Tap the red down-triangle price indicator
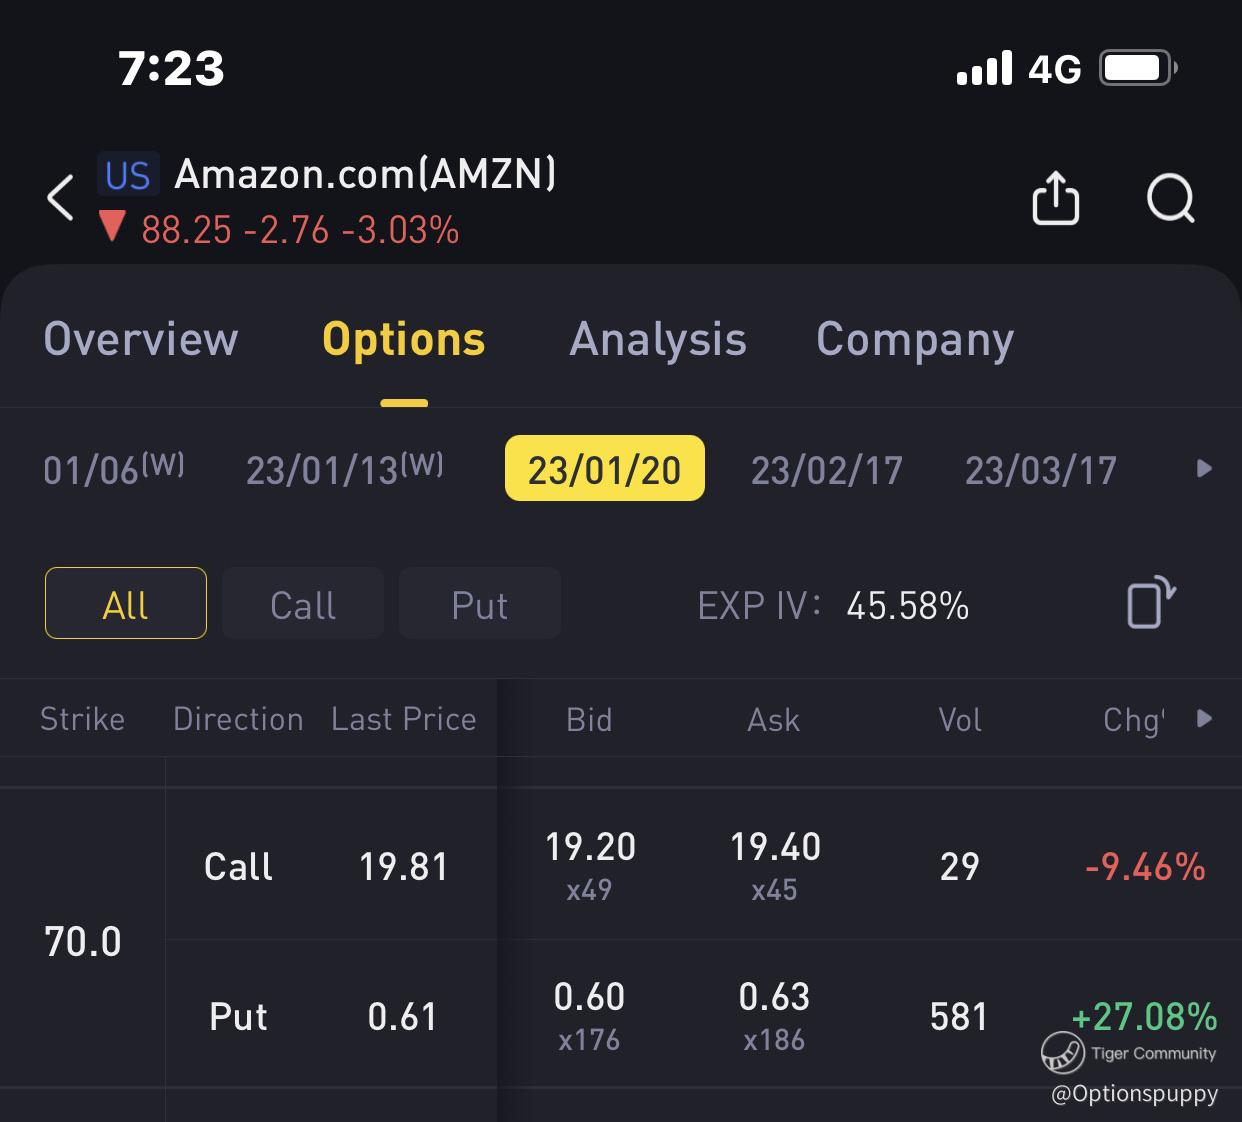The image size is (1242, 1122). (x=112, y=227)
